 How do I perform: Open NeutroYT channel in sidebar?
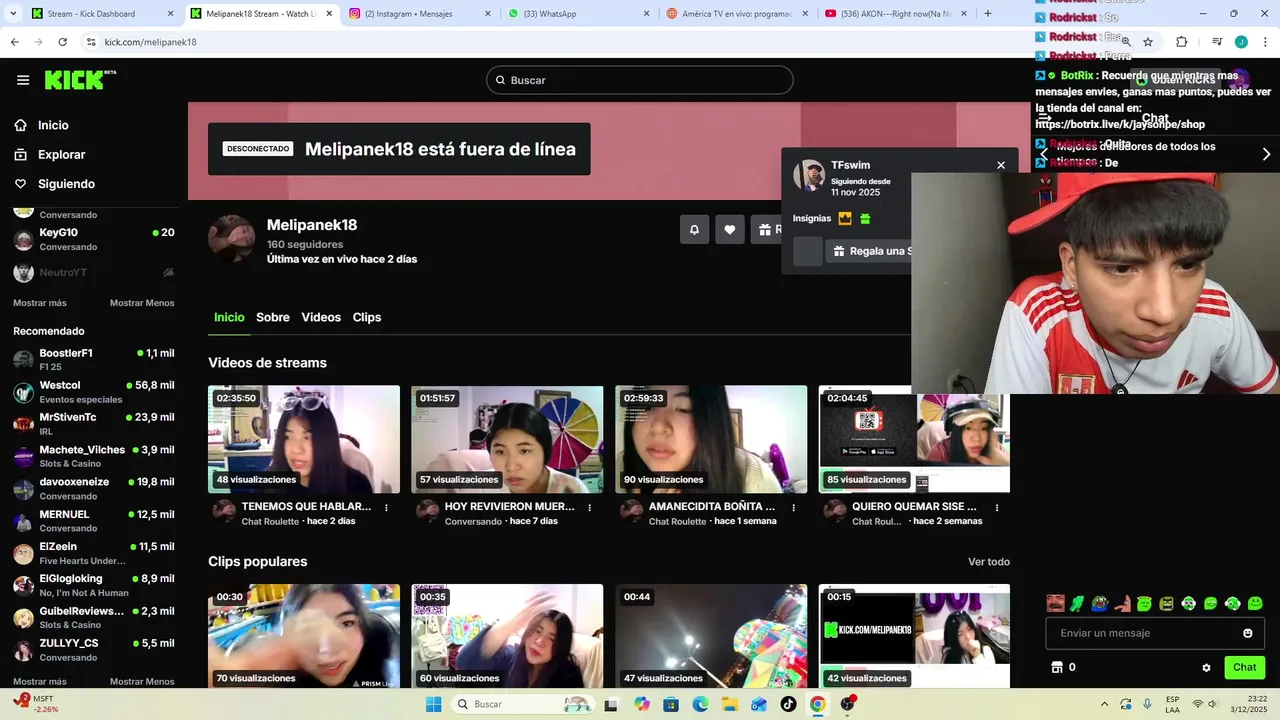tap(94, 272)
